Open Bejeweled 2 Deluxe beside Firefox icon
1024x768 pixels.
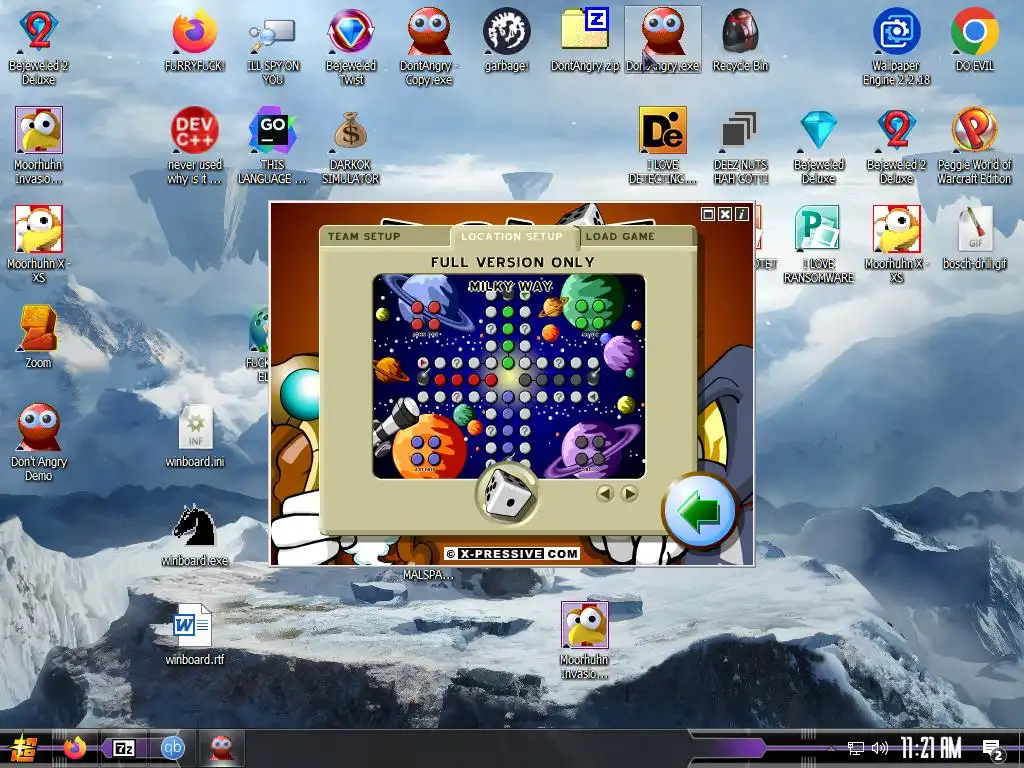pyautogui.click(x=39, y=48)
